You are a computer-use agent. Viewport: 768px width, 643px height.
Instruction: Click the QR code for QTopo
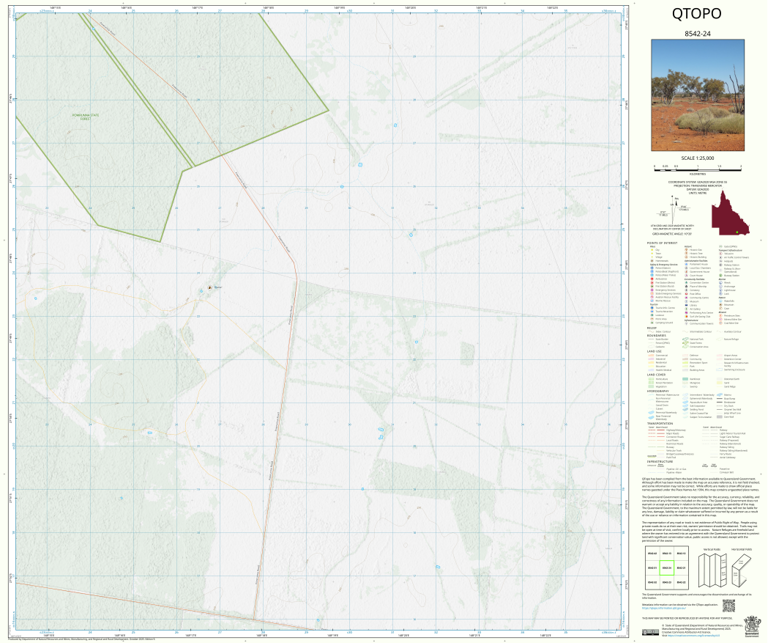click(729, 606)
